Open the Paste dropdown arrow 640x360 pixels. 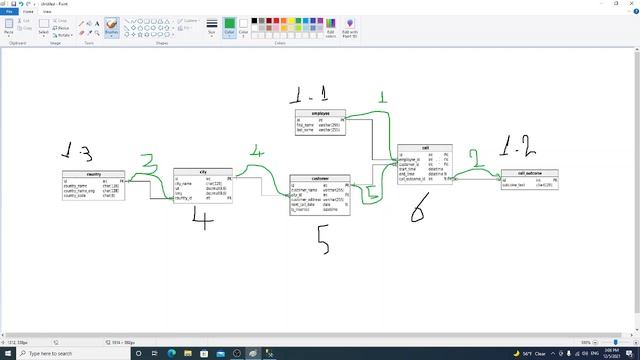point(9,36)
